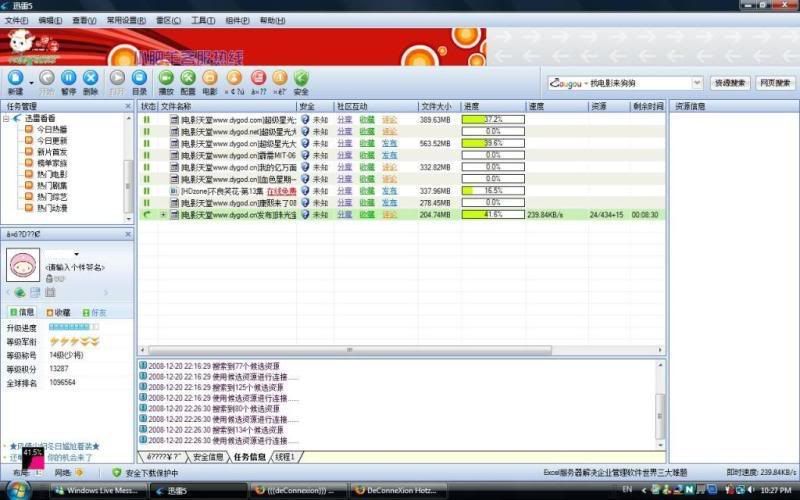Open the Windows Start button

click(19, 490)
